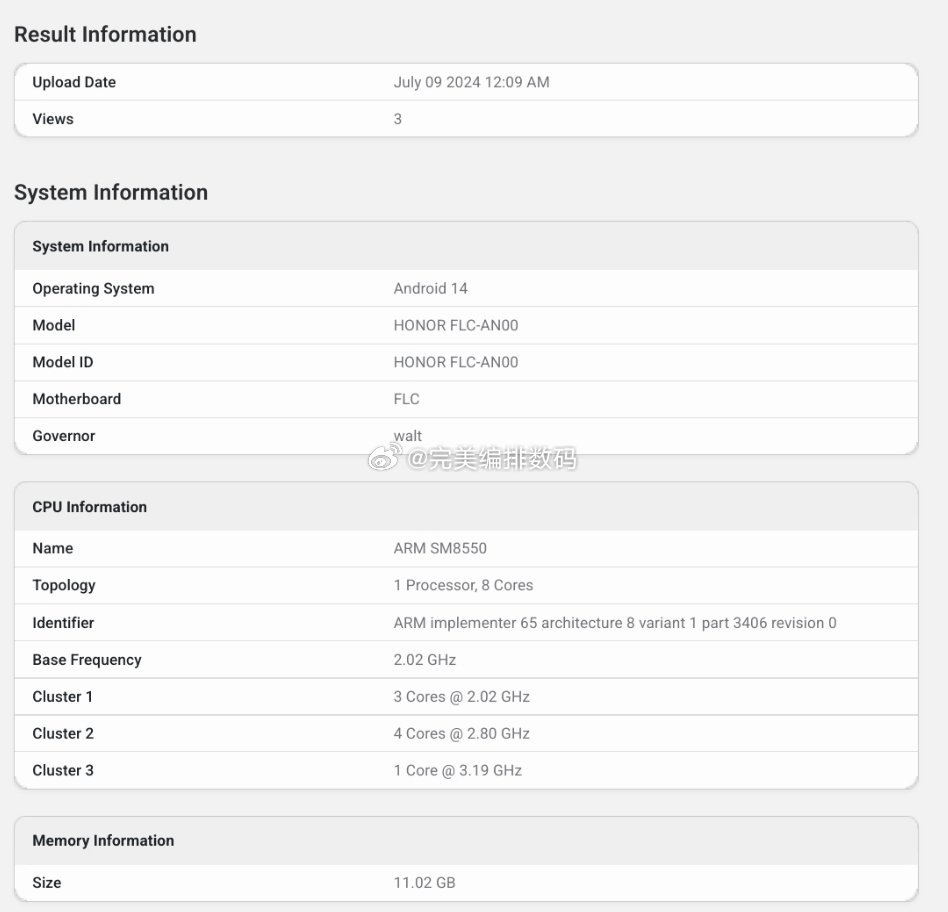Image resolution: width=948 pixels, height=912 pixels.
Task: Select the Android 14 operating system value
Action: coord(430,288)
